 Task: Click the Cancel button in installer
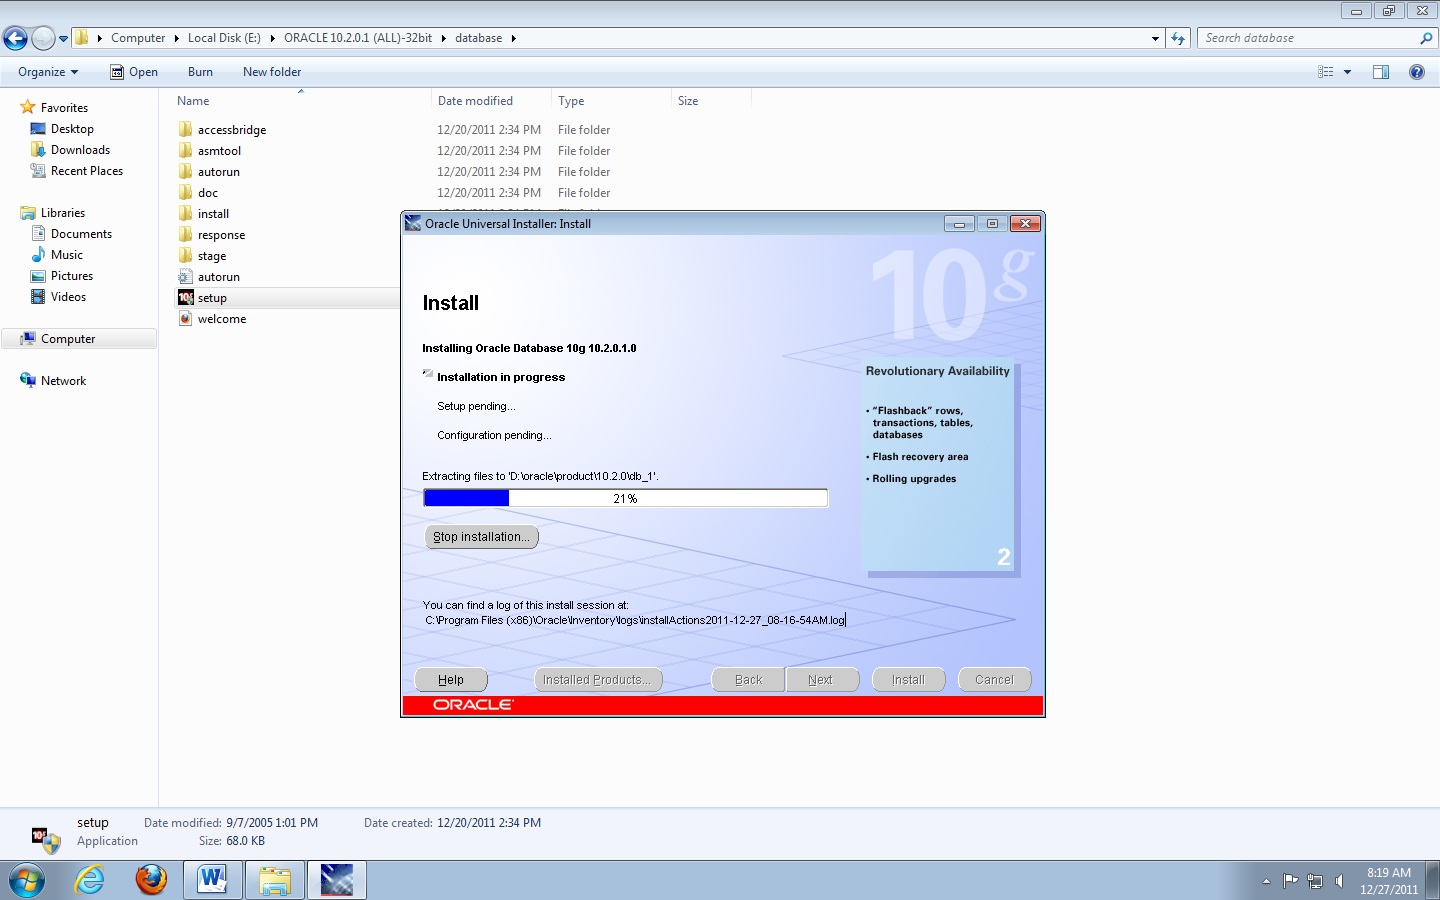point(994,680)
